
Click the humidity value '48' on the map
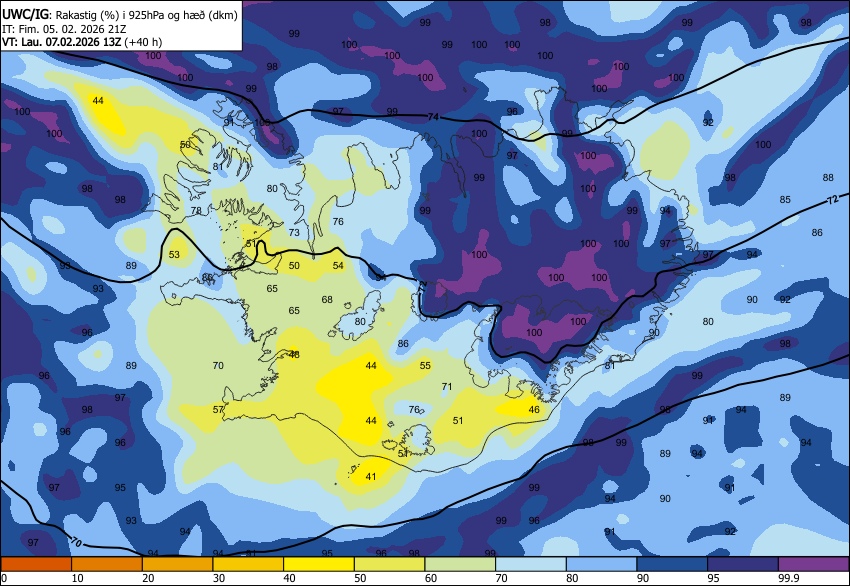click(294, 355)
